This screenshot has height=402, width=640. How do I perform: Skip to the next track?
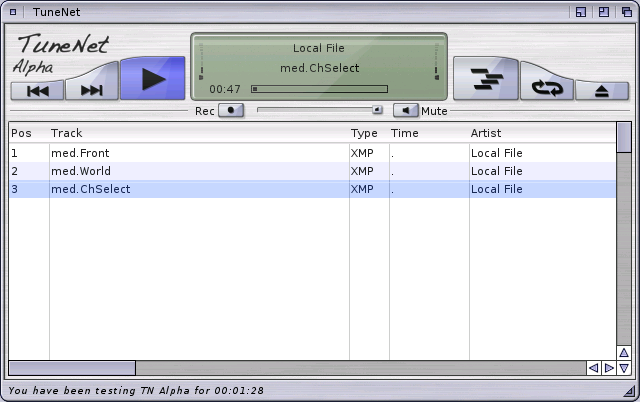tap(92, 90)
